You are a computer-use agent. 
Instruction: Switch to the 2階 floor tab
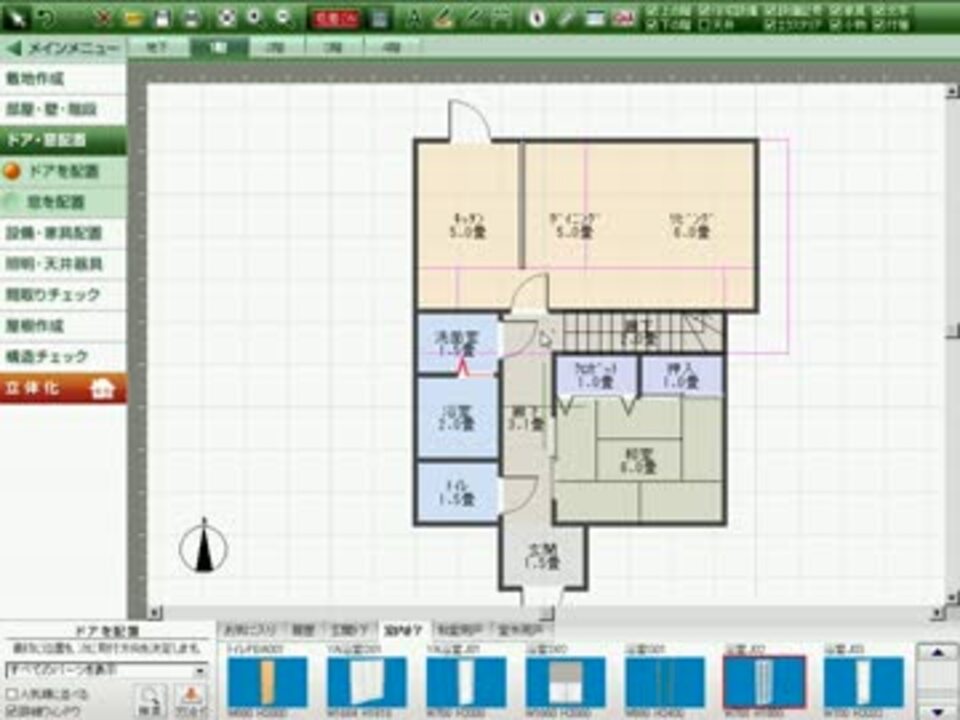276,48
